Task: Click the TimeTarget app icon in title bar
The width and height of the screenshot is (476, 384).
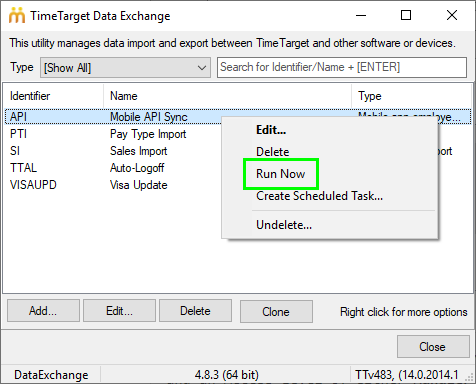Action: pos(17,15)
